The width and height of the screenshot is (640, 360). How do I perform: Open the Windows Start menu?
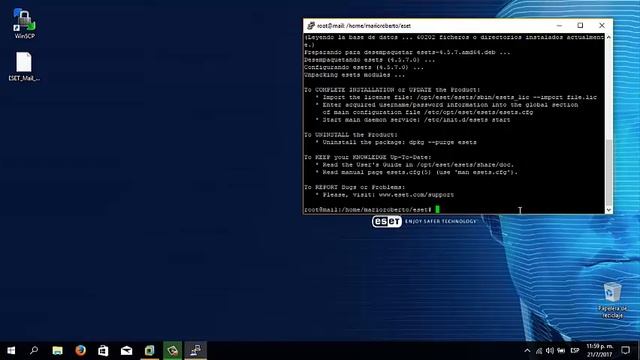coord(11,351)
